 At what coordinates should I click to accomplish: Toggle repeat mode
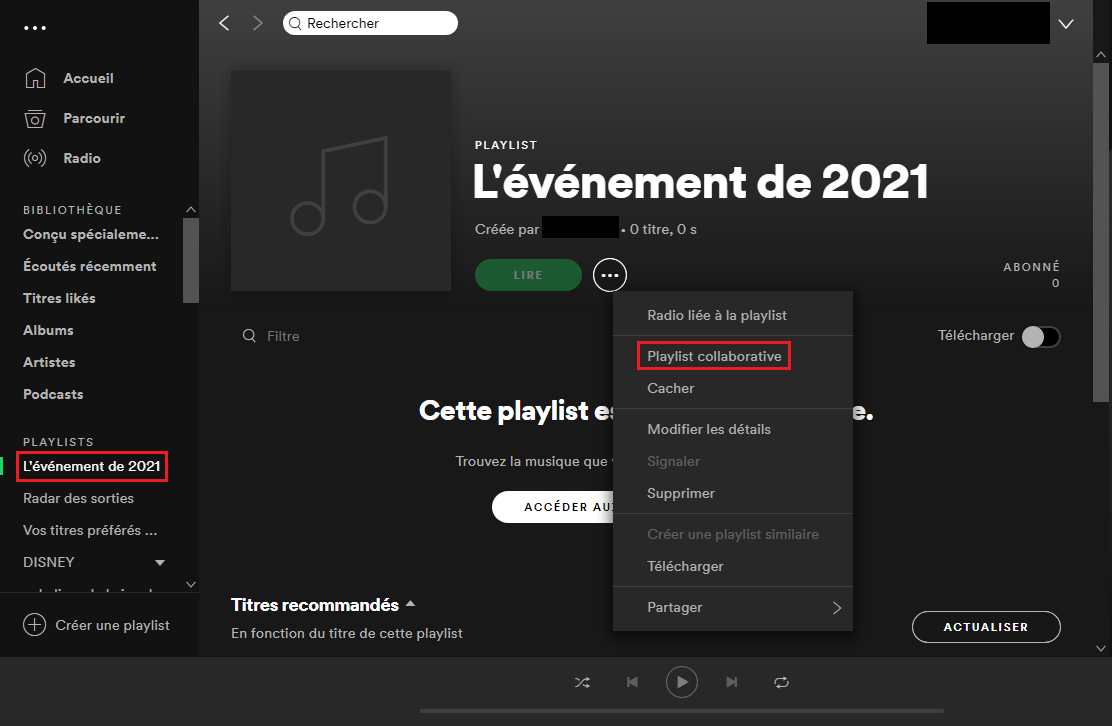pyautogui.click(x=781, y=681)
